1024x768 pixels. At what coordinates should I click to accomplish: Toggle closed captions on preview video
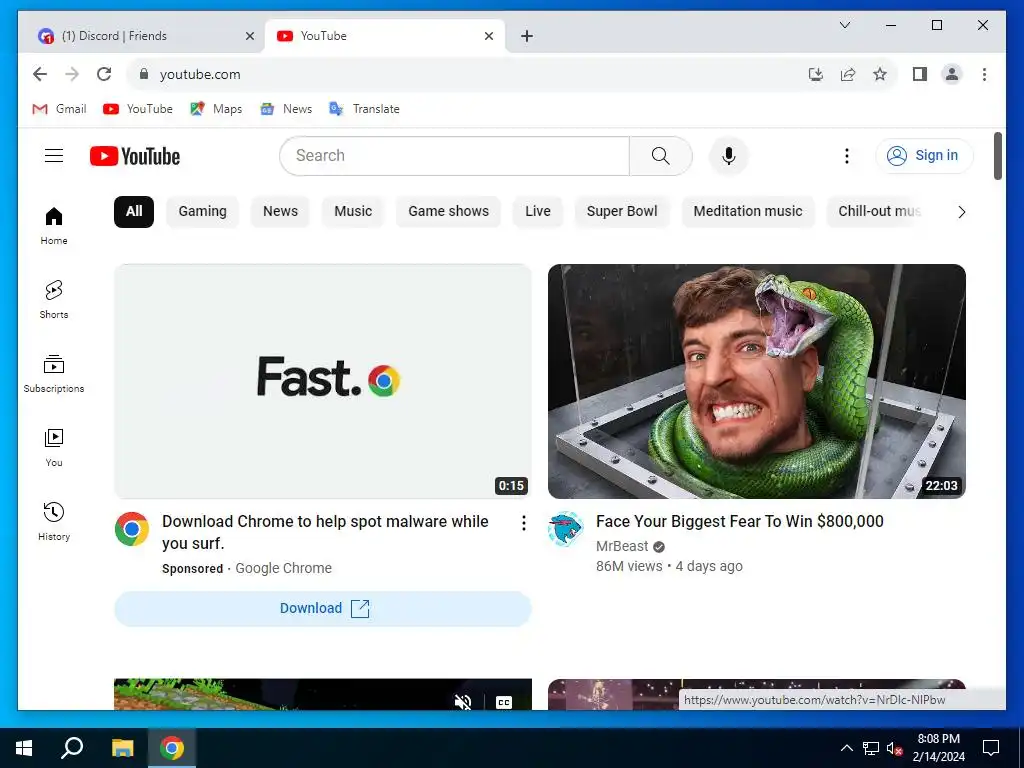[x=504, y=703]
